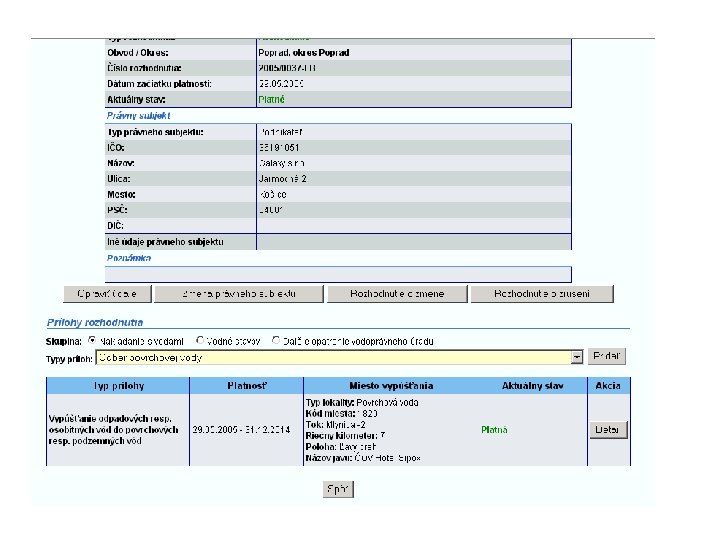720x540 pixels.
Task: Select the Vodné stavby radio option
Action: pos(200,341)
